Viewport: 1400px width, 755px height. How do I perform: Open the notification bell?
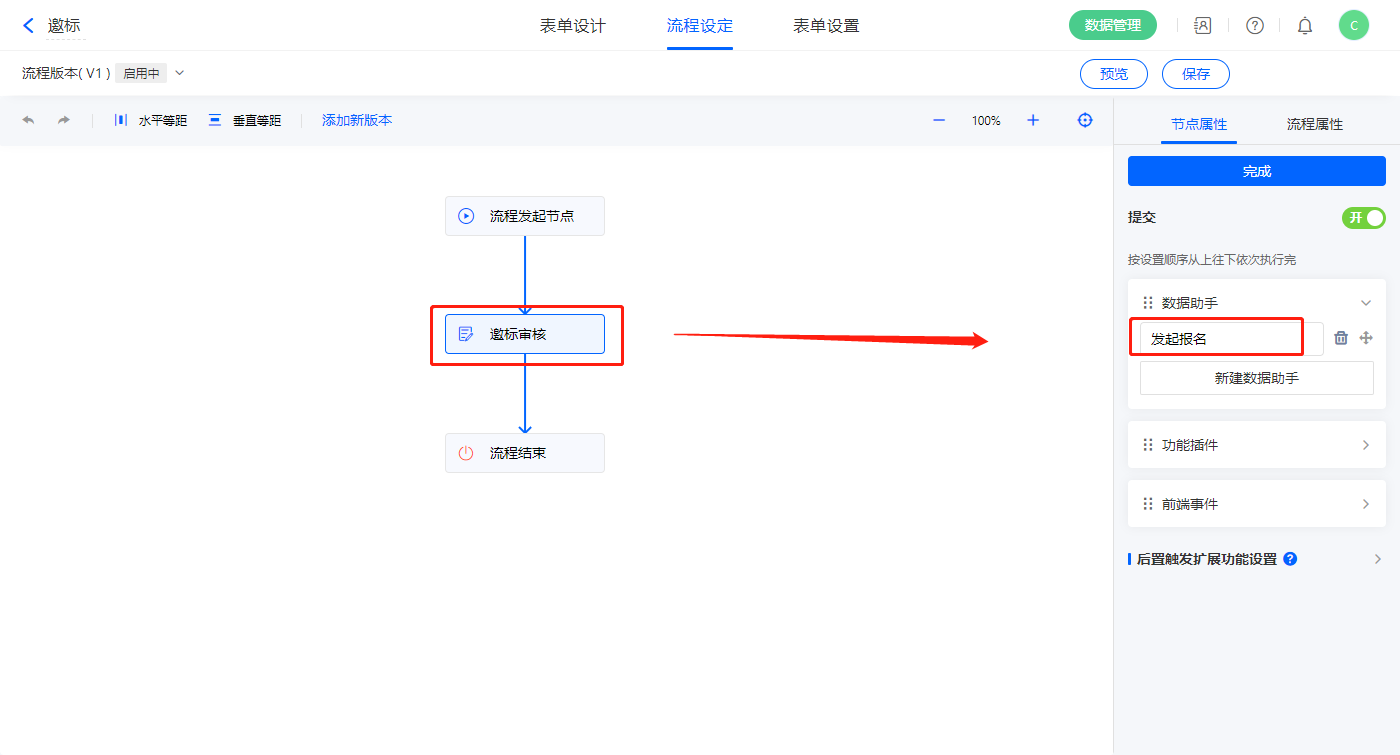(1305, 26)
